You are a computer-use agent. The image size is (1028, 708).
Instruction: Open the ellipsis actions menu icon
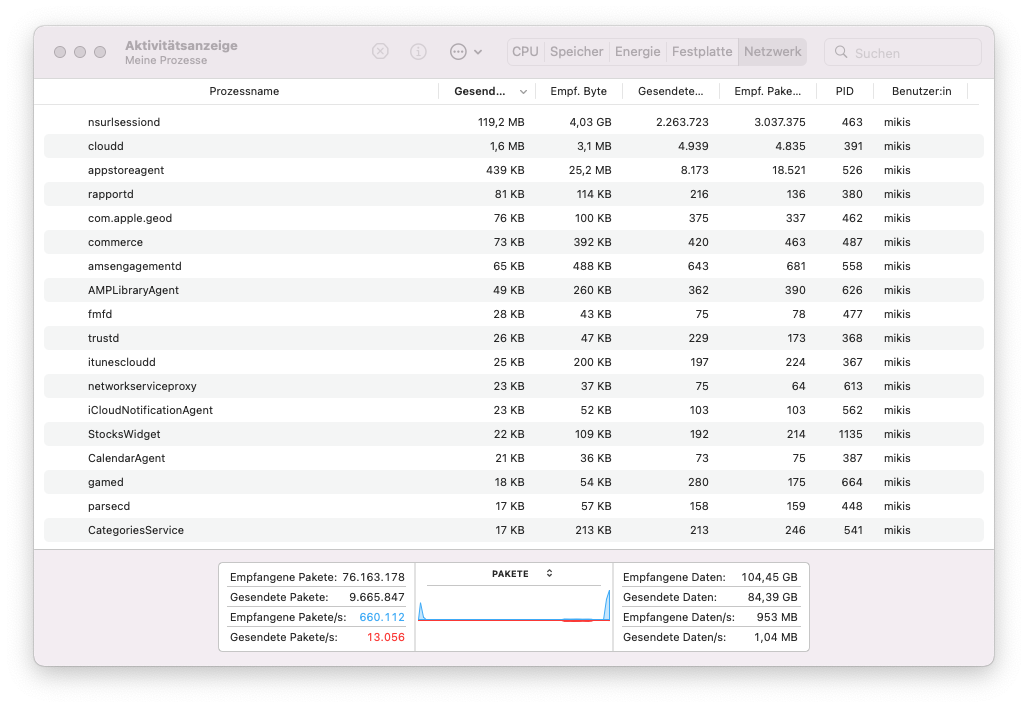tap(458, 52)
